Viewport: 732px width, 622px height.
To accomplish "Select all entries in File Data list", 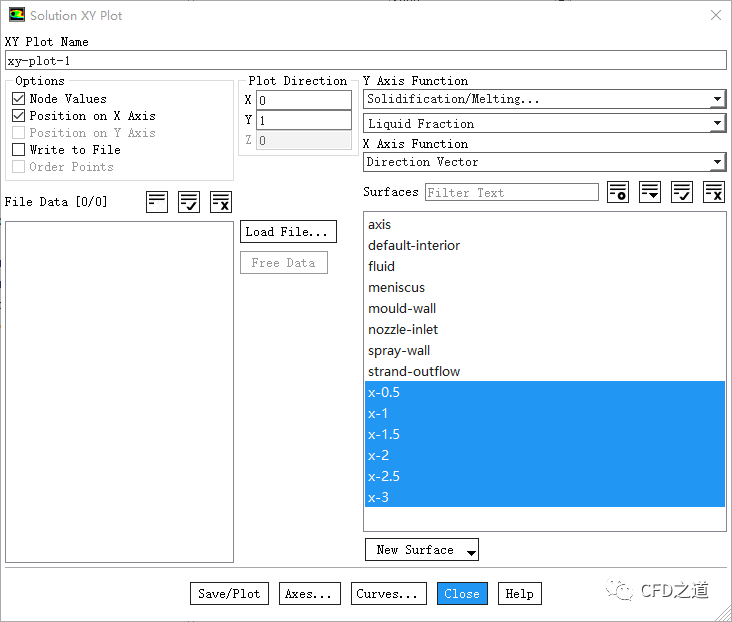I will click(x=189, y=201).
